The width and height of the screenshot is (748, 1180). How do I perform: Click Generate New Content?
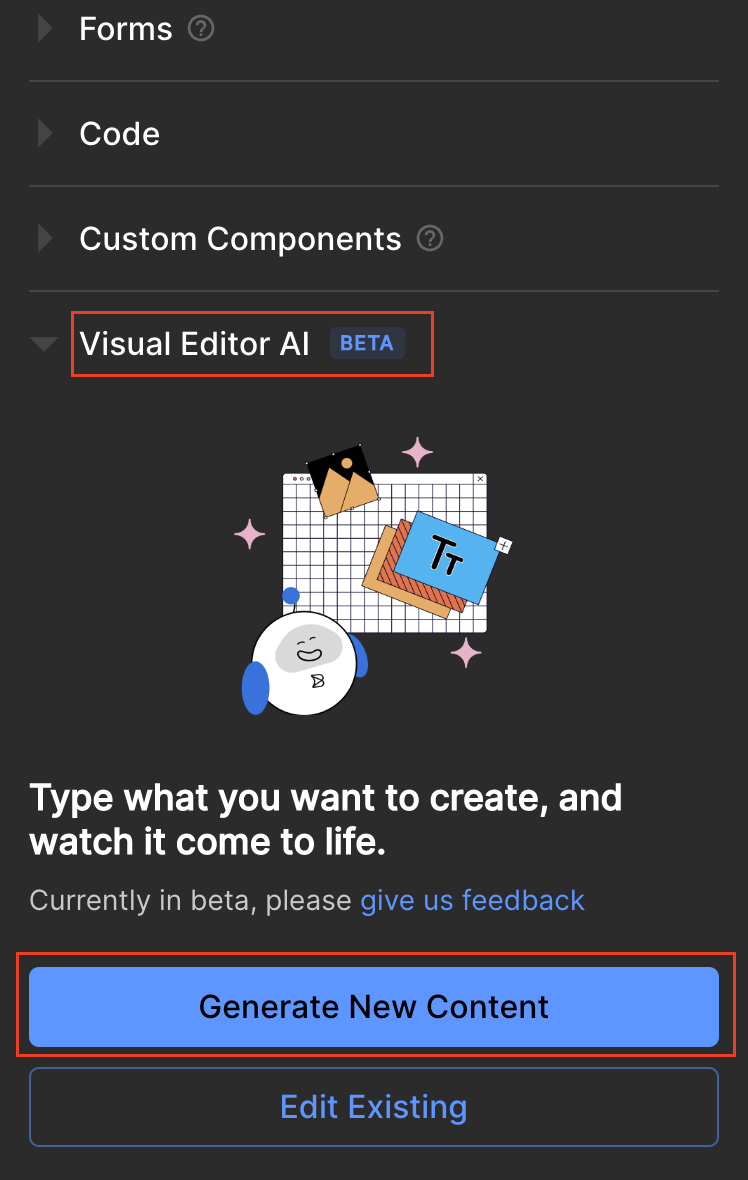[x=373, y=1006]
